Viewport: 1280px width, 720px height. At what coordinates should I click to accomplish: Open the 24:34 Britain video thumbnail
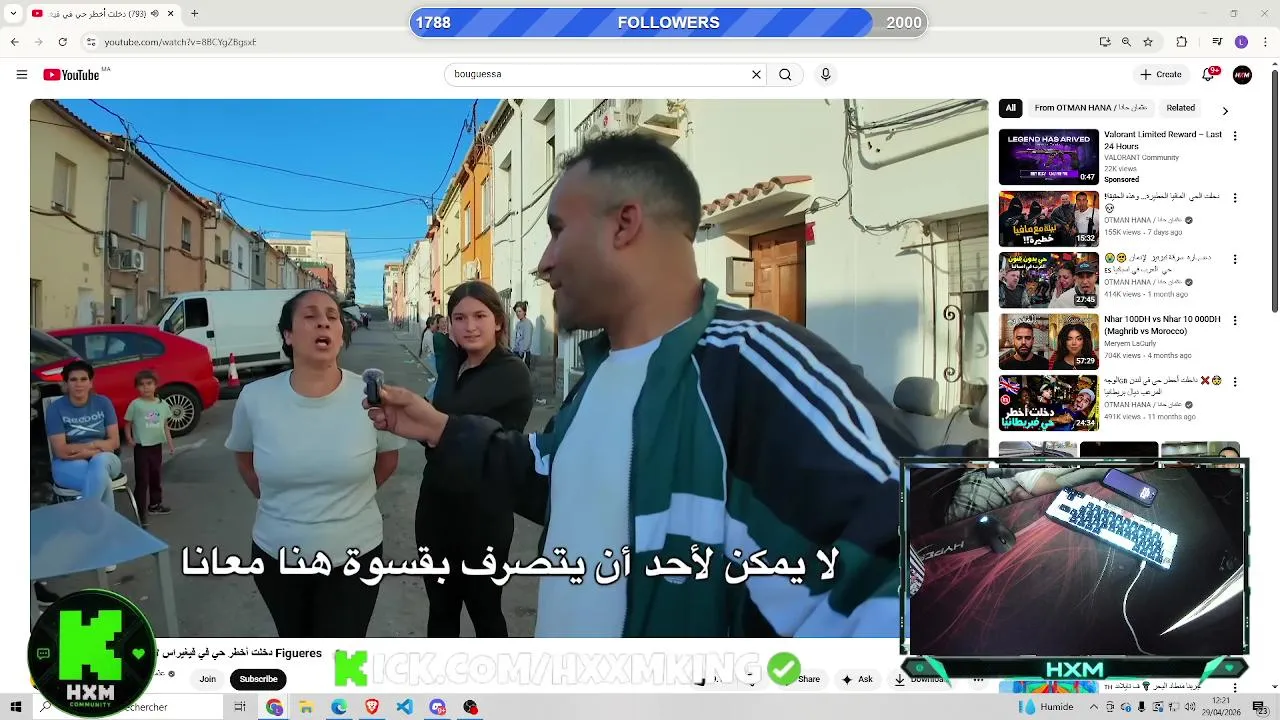tap(1049, 402)
